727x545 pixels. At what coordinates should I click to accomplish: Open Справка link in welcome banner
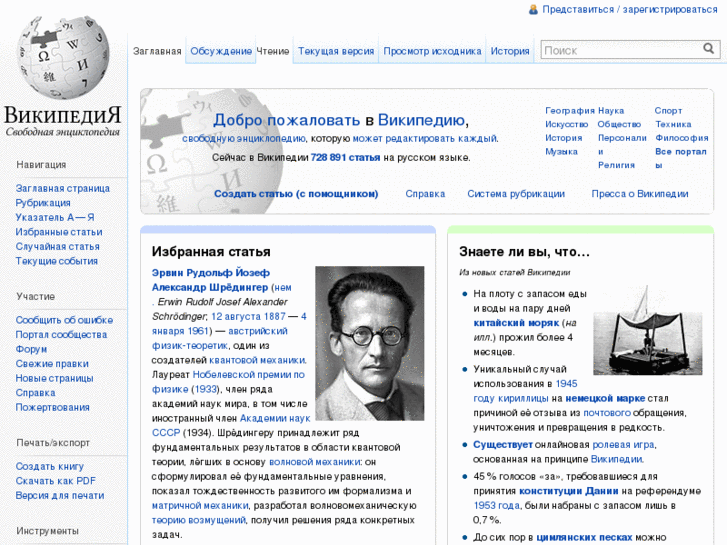425,194
